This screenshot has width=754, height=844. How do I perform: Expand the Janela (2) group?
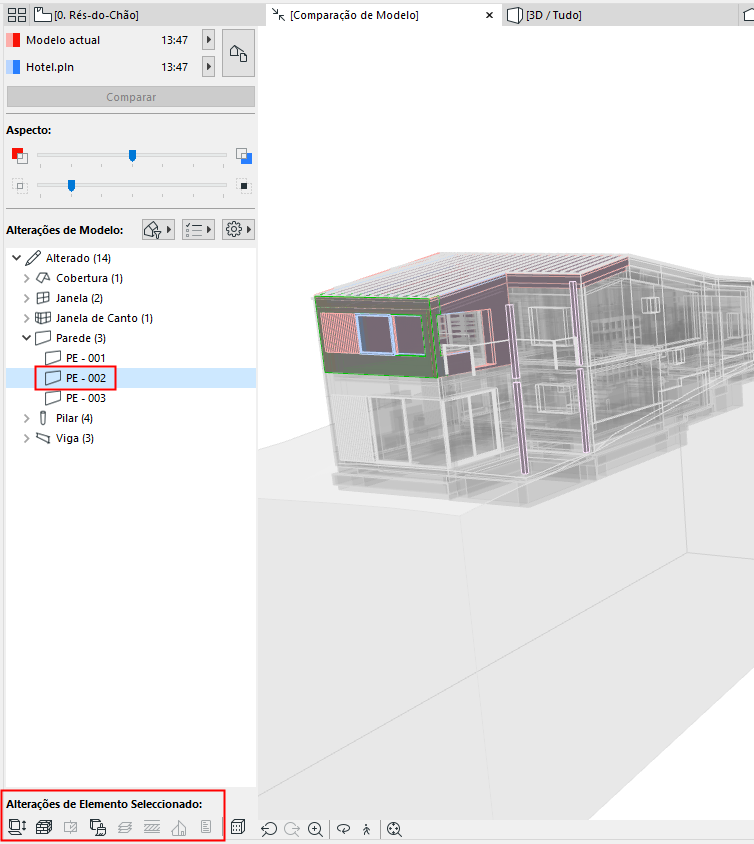(26, 298)
